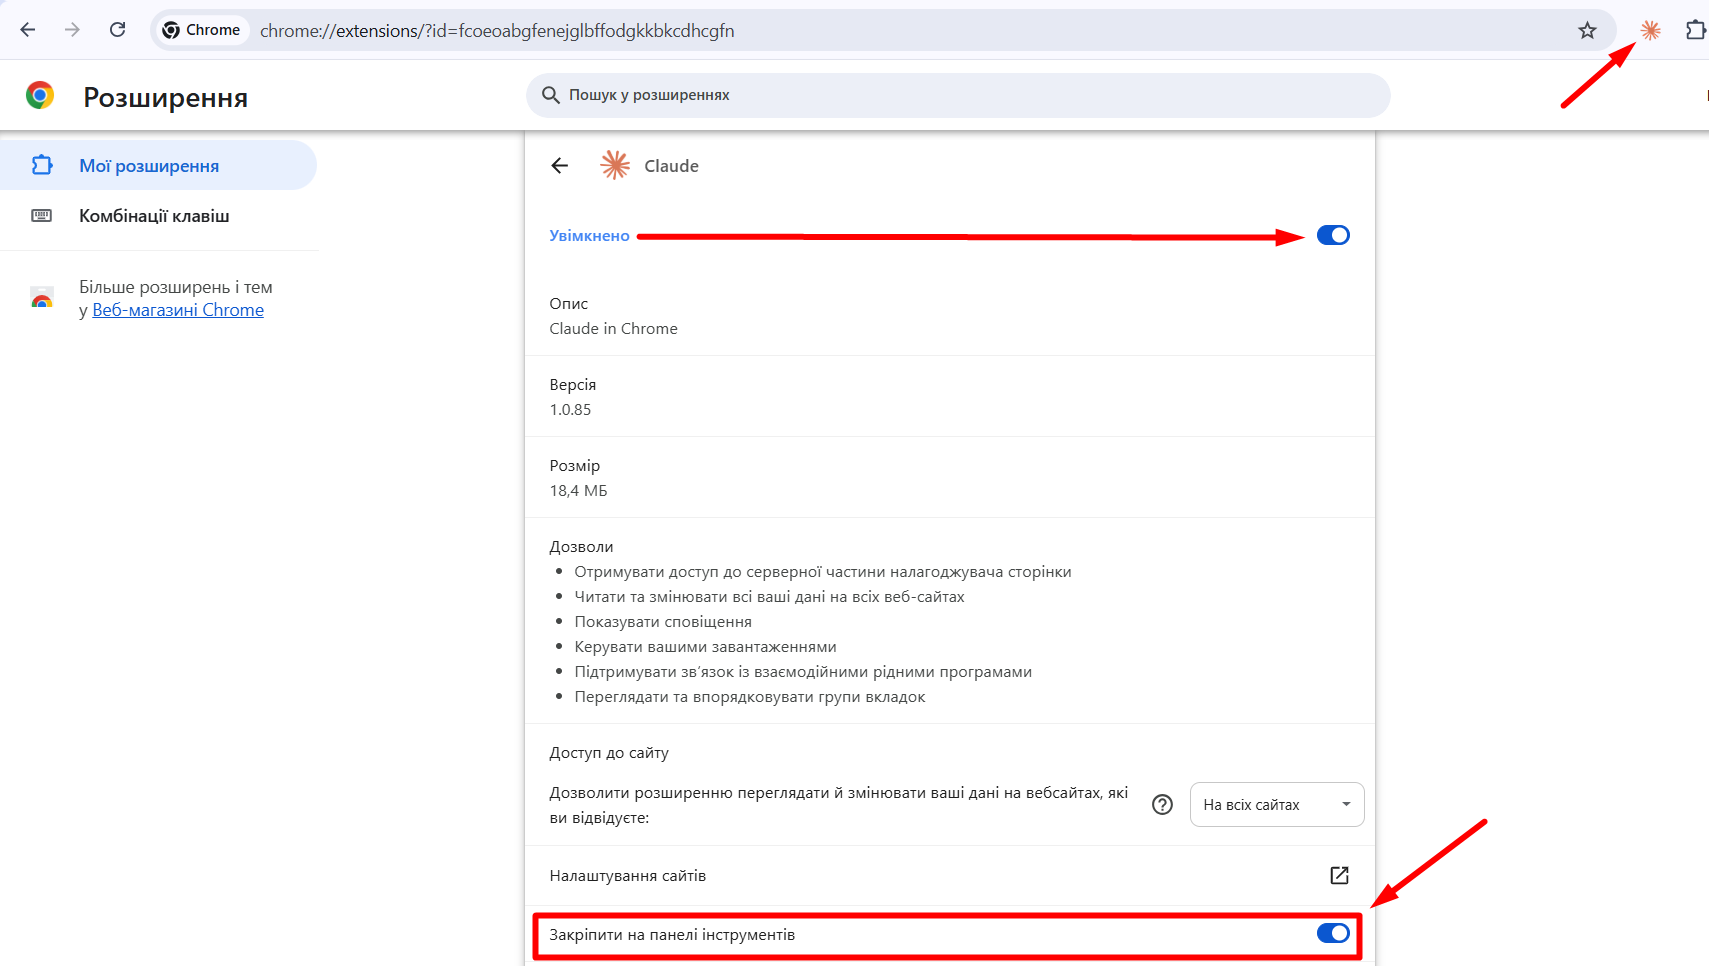Click version value 1.0.85

tap(570, 410)
